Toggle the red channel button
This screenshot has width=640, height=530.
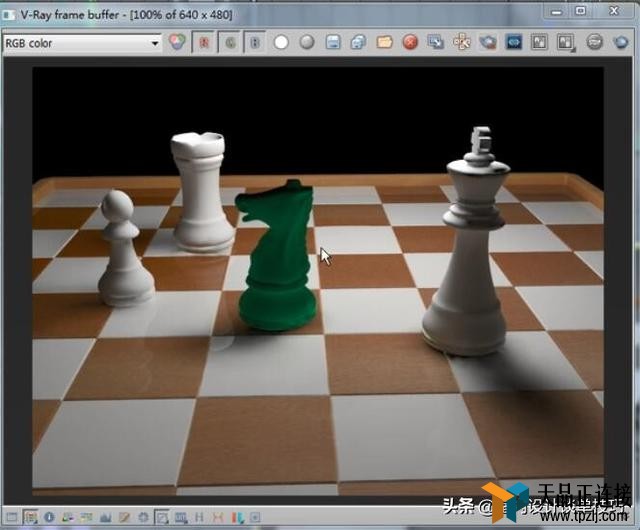[x=204, y=42]
